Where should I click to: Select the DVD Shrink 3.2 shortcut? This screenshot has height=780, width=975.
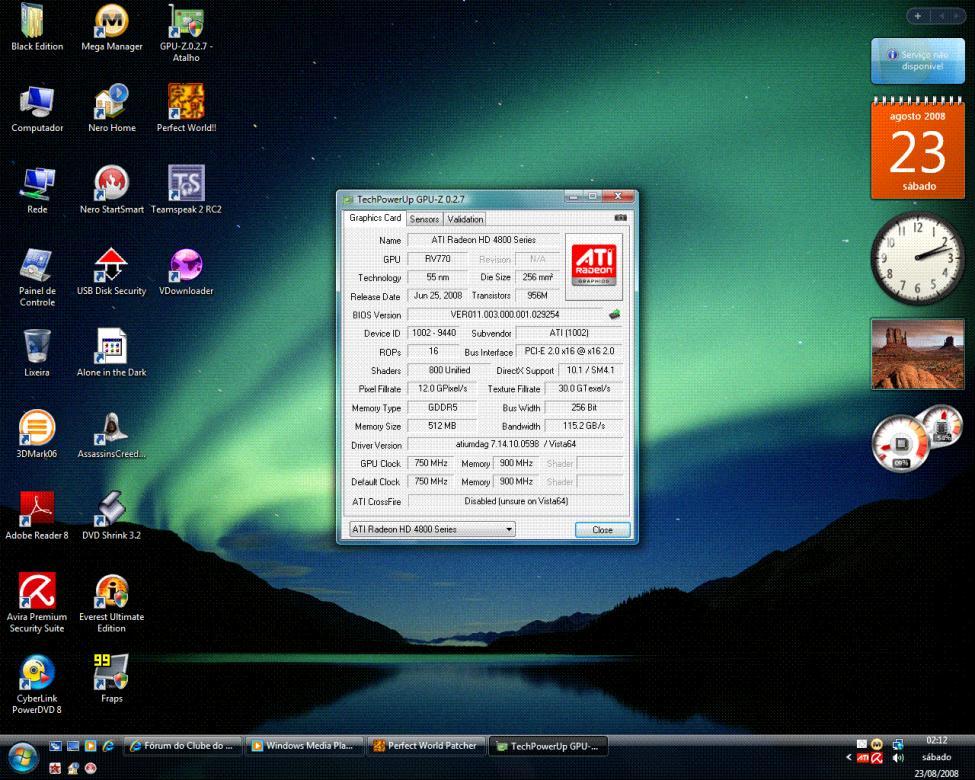click(x=112, y=516)
